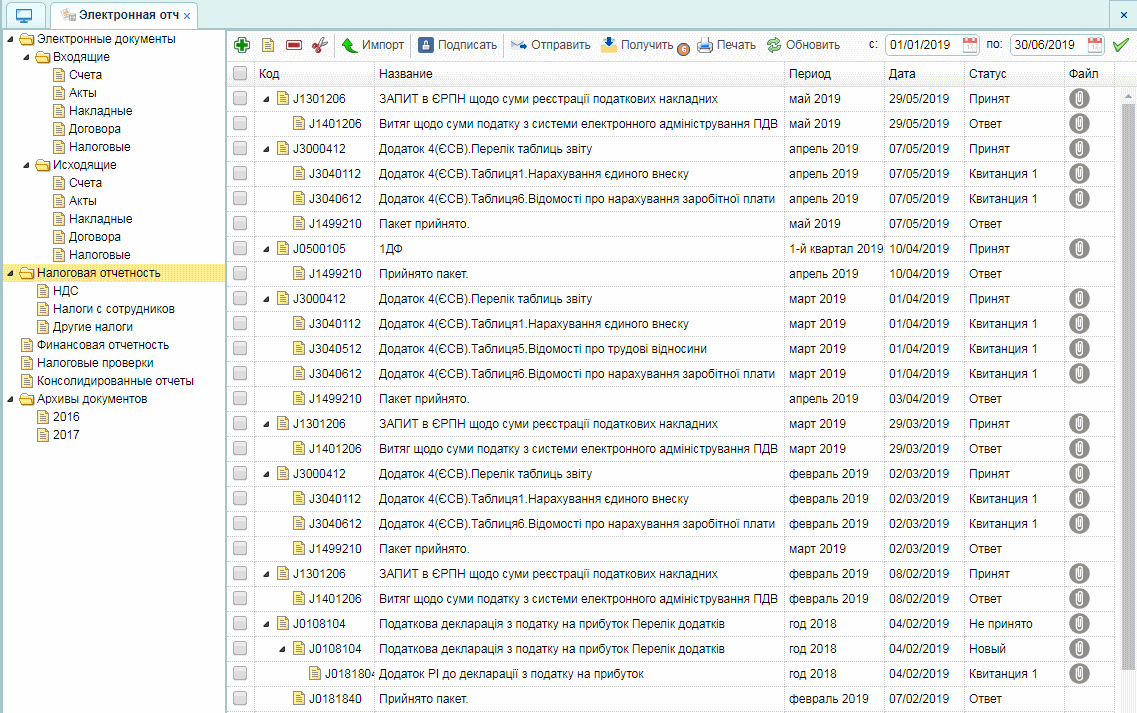Tick checkbox for J1301206 row dated 08/02/2019
Image resolution: width=1137 pixels, height=713 pixels.
240,573
